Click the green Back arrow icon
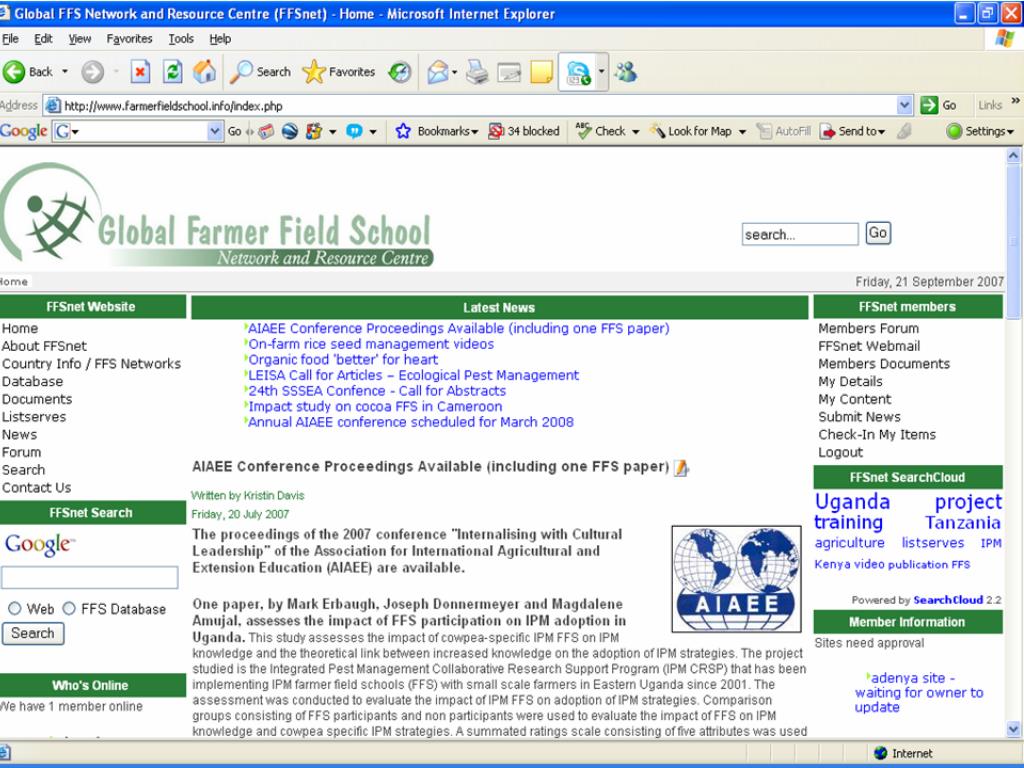The image size is (1024, 768). point(14,72)
